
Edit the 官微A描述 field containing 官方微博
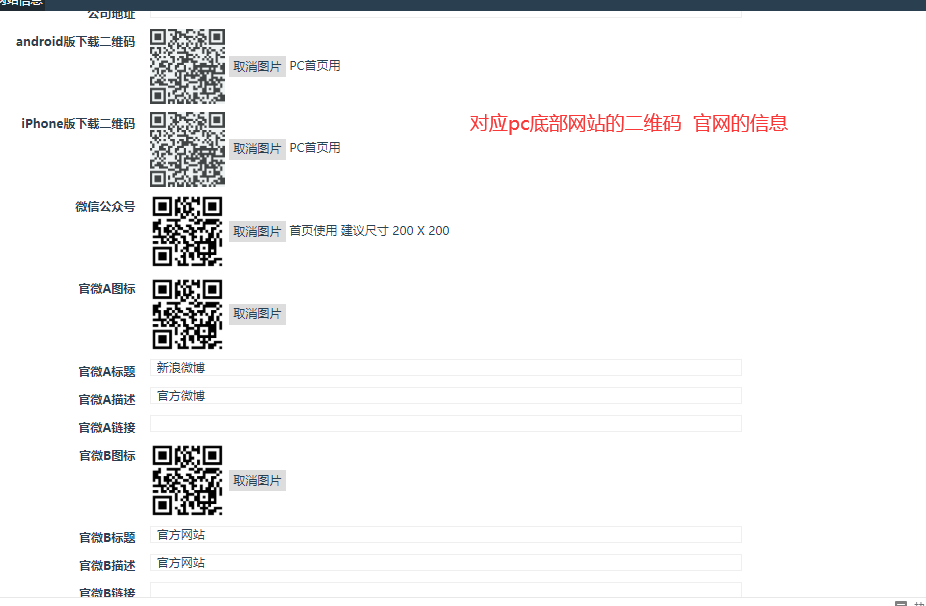click(x=446, y=396)
